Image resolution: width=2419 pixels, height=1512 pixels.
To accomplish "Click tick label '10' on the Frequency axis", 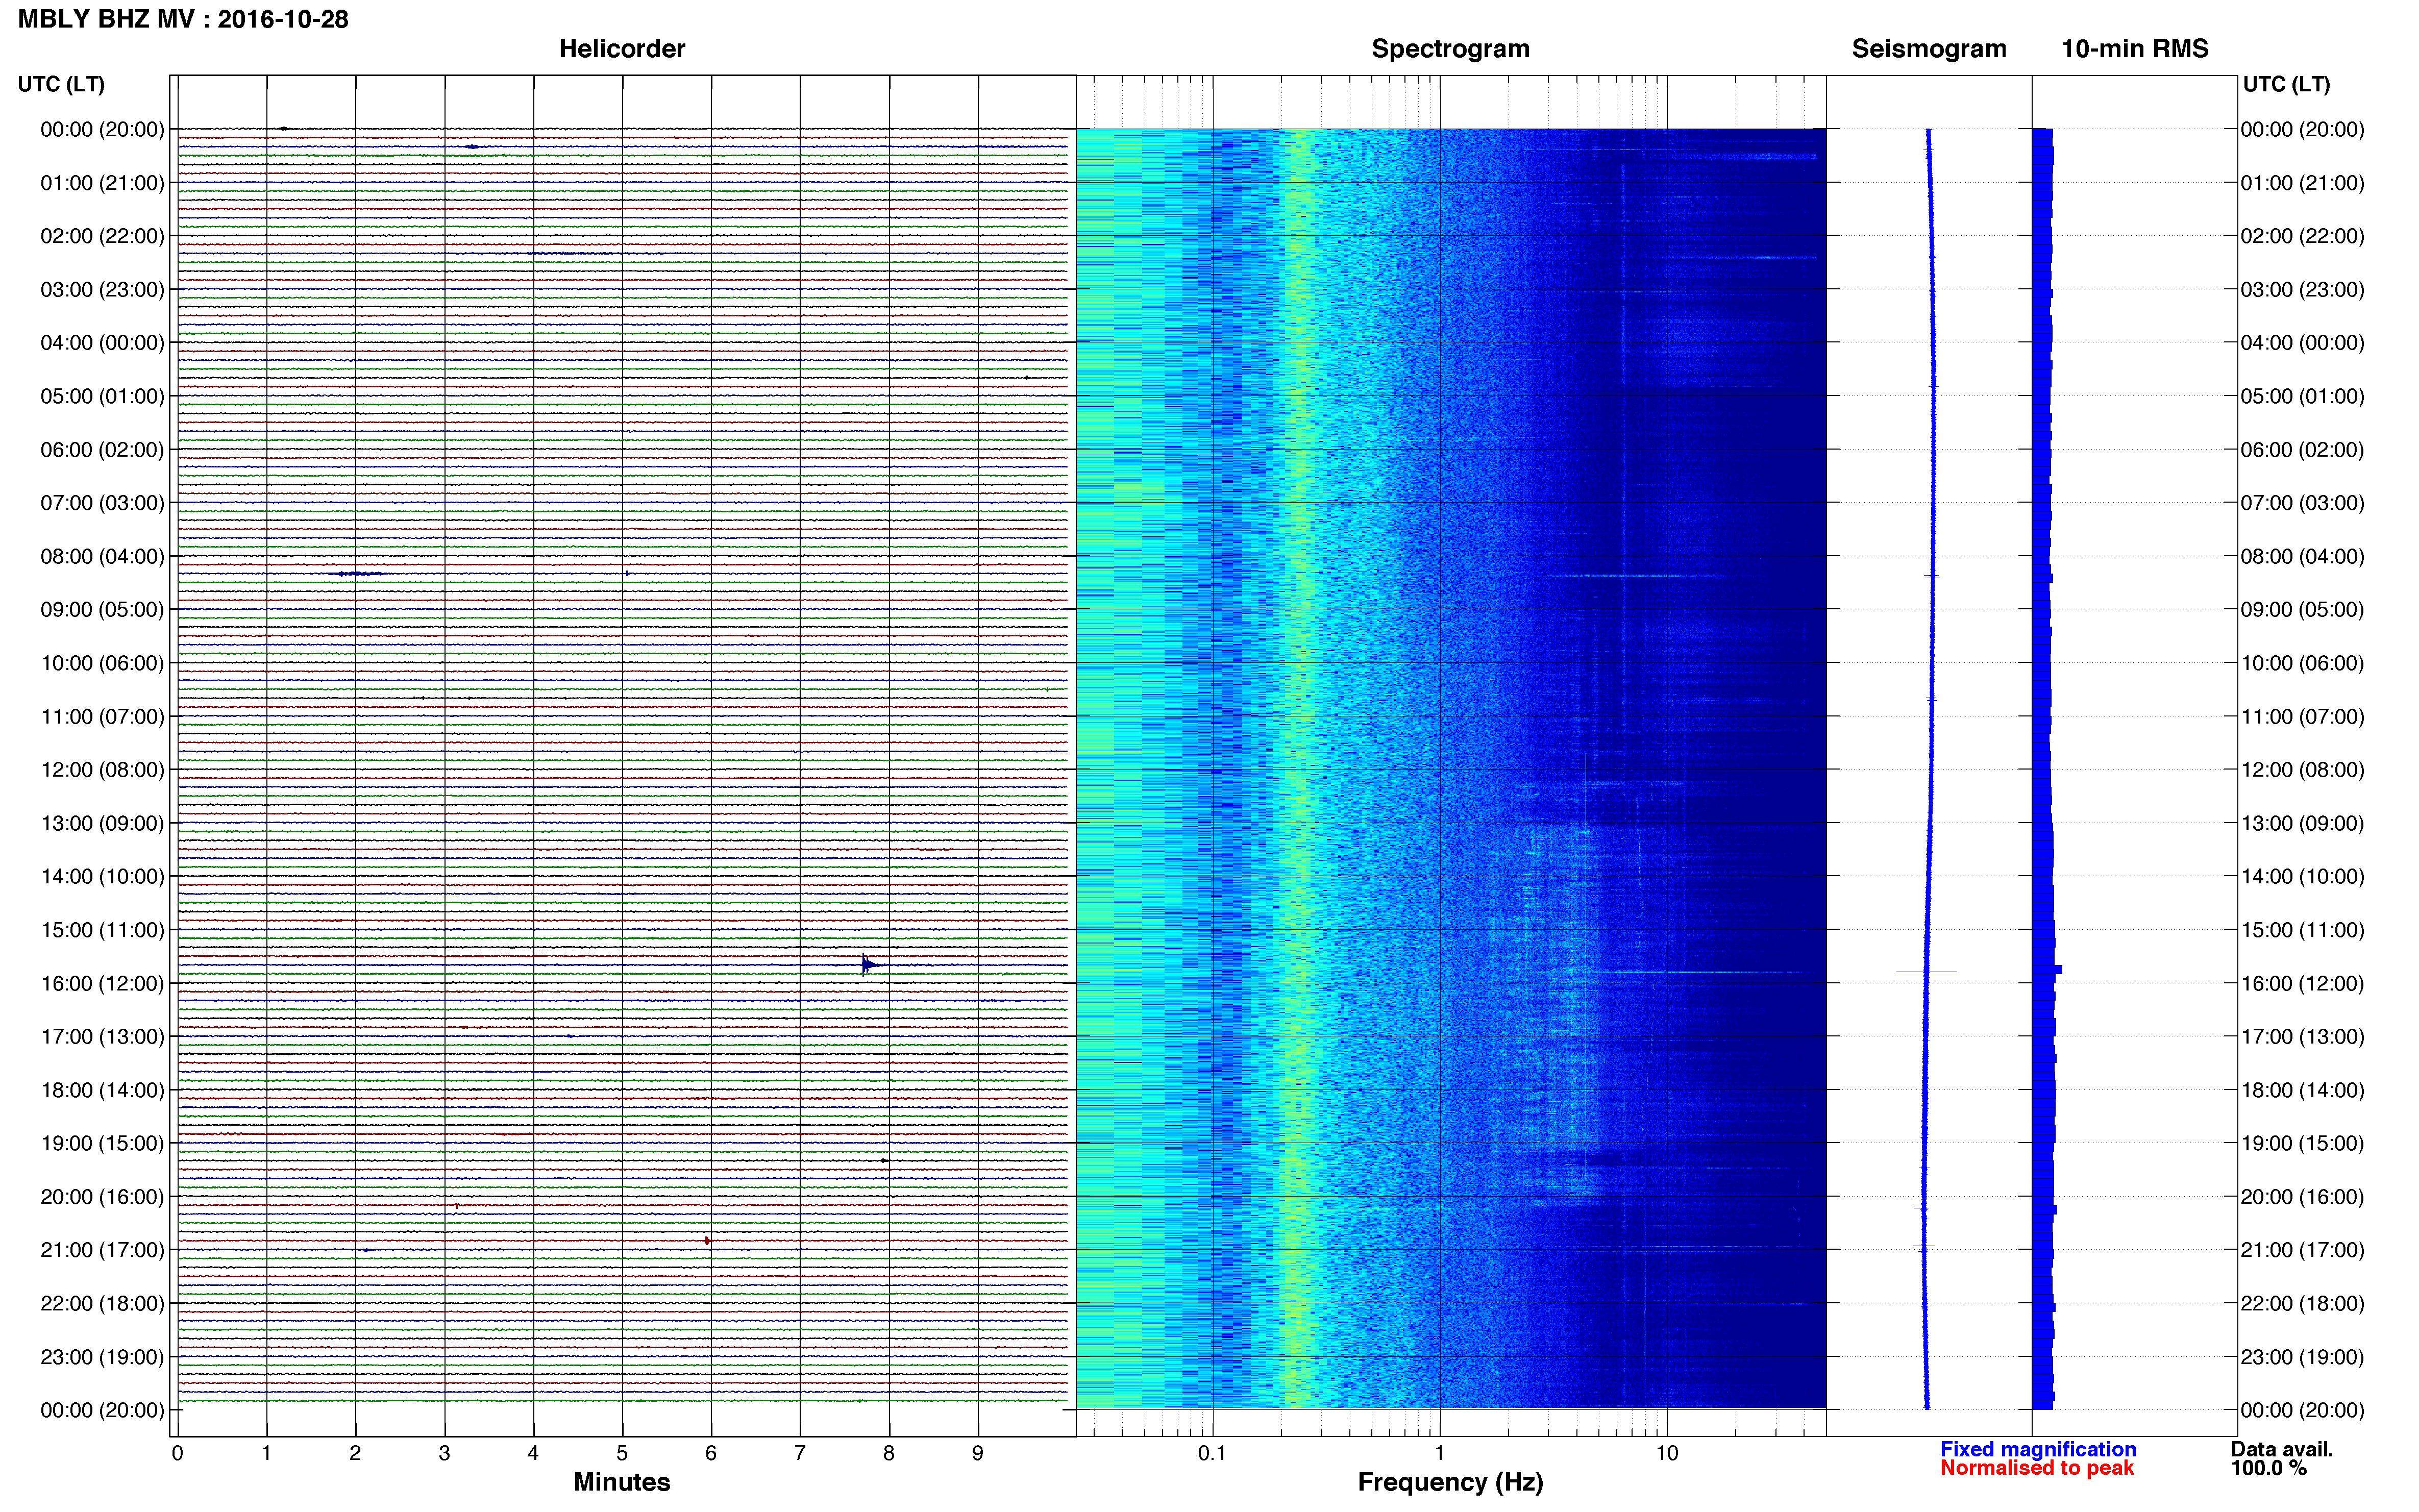I will coord(1667,1454).
